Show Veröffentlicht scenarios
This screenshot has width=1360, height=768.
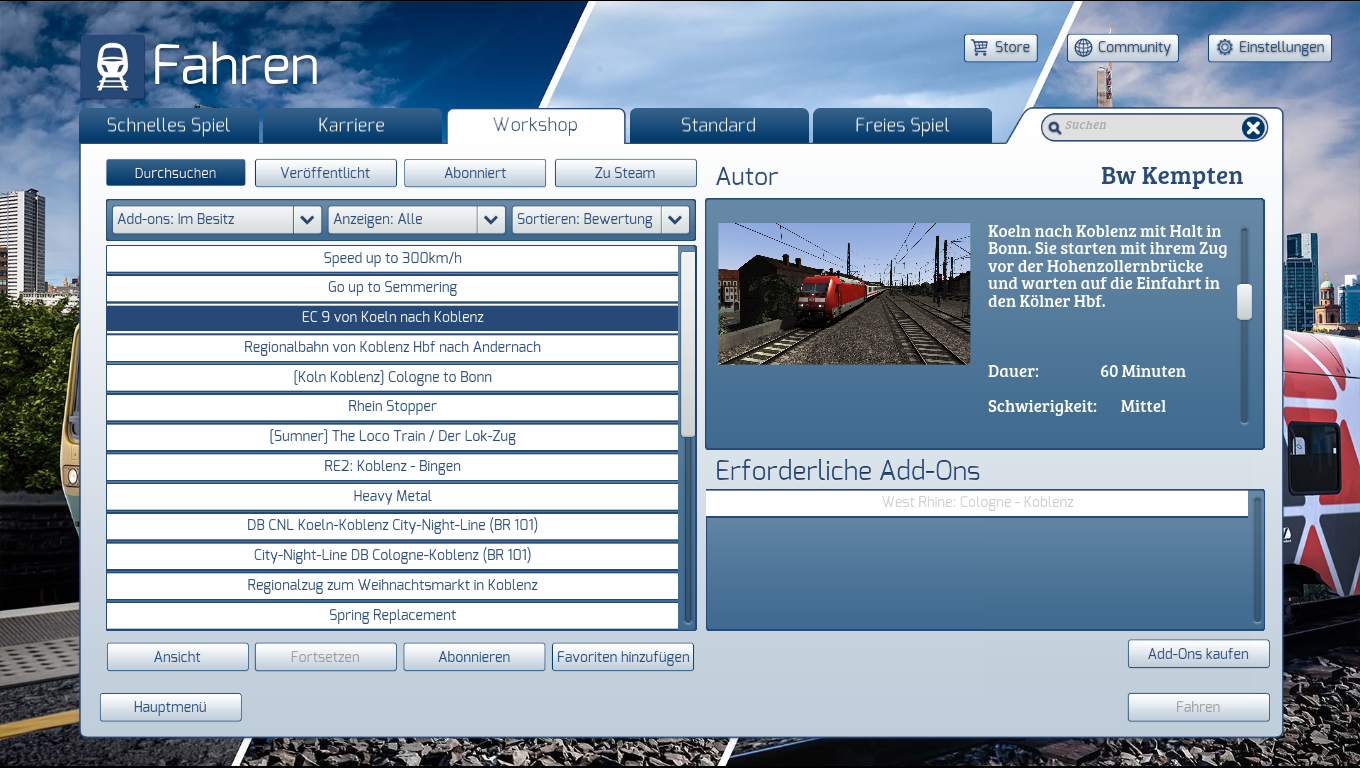click(x=326, y=173)
